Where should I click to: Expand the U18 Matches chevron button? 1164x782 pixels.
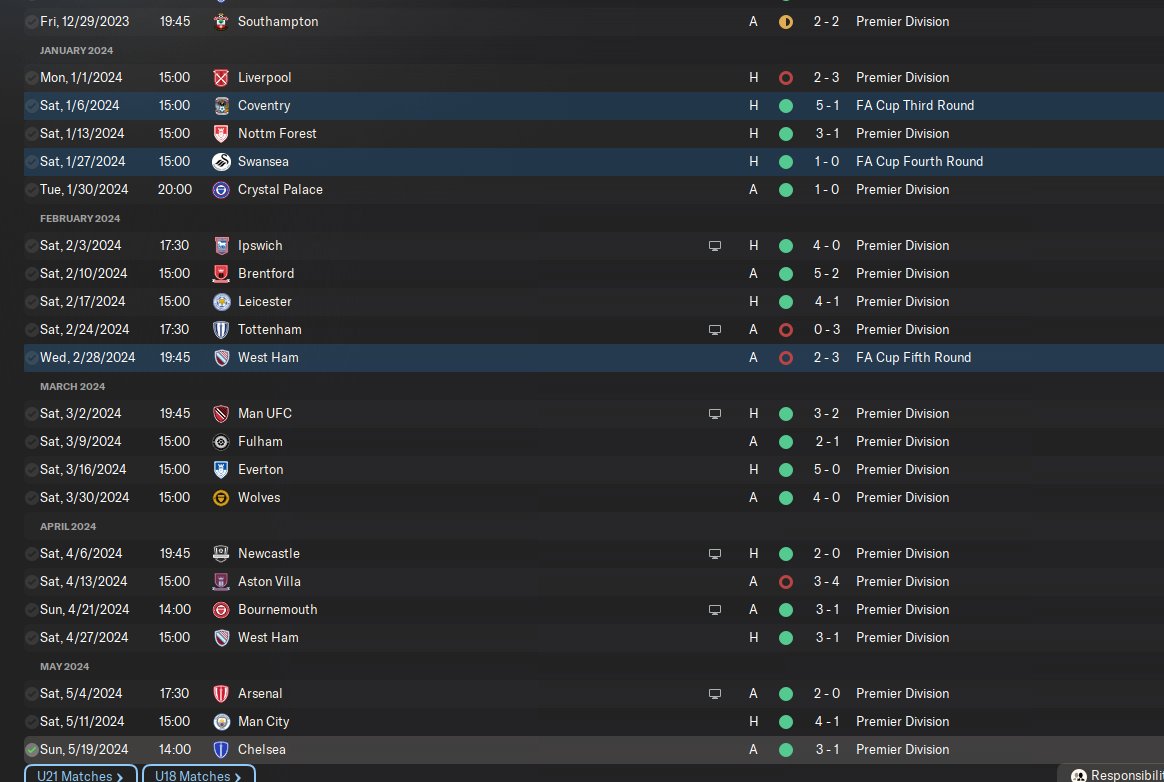(x=198, y=775)
